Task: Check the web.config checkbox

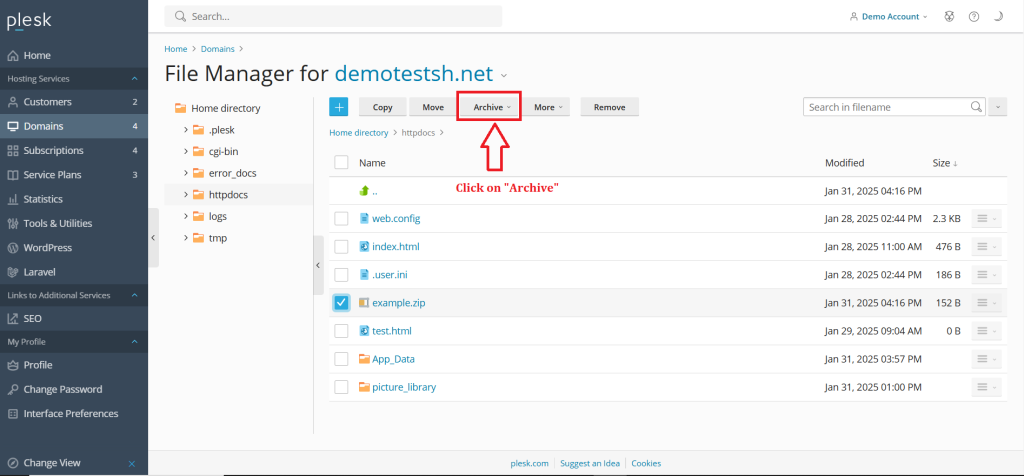Action: tap(341, 219)
